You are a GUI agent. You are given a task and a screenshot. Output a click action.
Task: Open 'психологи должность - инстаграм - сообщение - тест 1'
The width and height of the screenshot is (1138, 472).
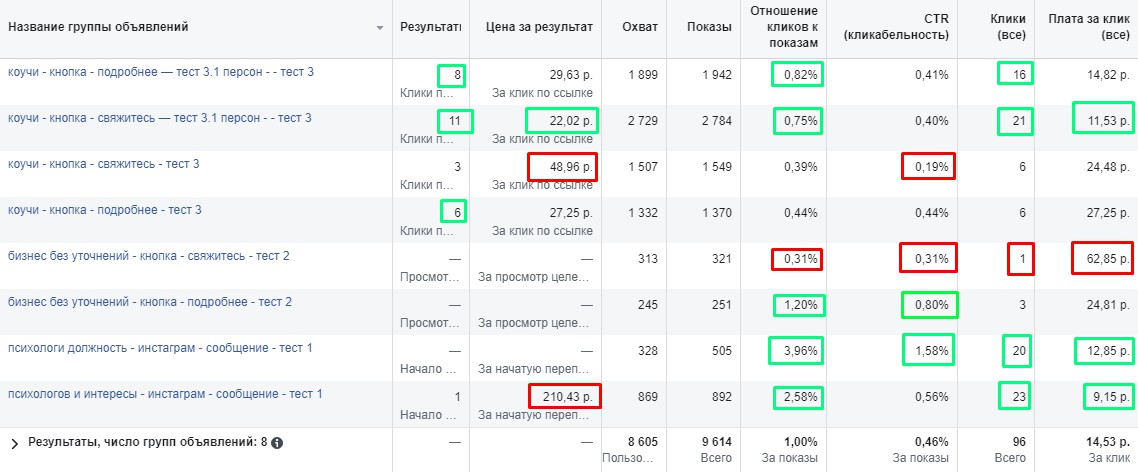[x=160, y=348]
